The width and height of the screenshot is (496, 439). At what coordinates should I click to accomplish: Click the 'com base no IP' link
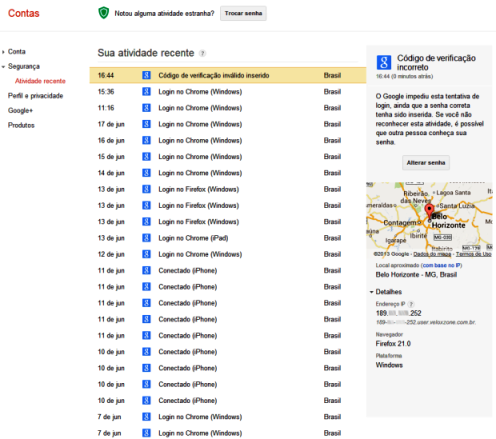441,265
